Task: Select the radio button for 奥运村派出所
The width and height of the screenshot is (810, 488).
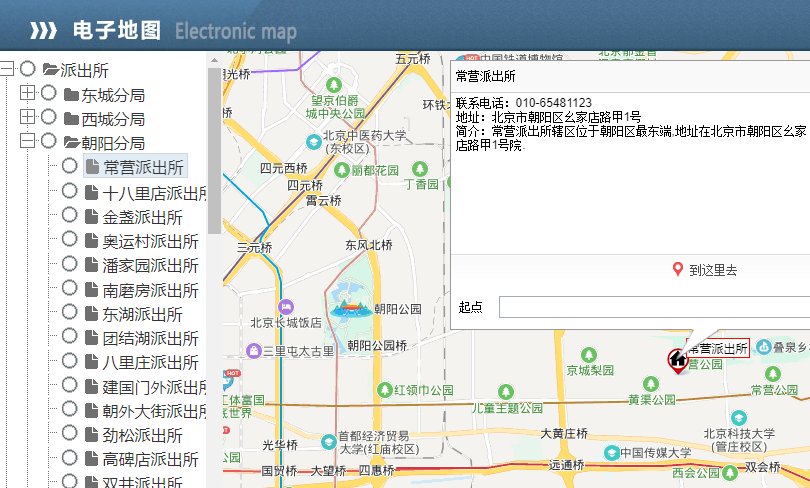Action: tap(70, 239)
